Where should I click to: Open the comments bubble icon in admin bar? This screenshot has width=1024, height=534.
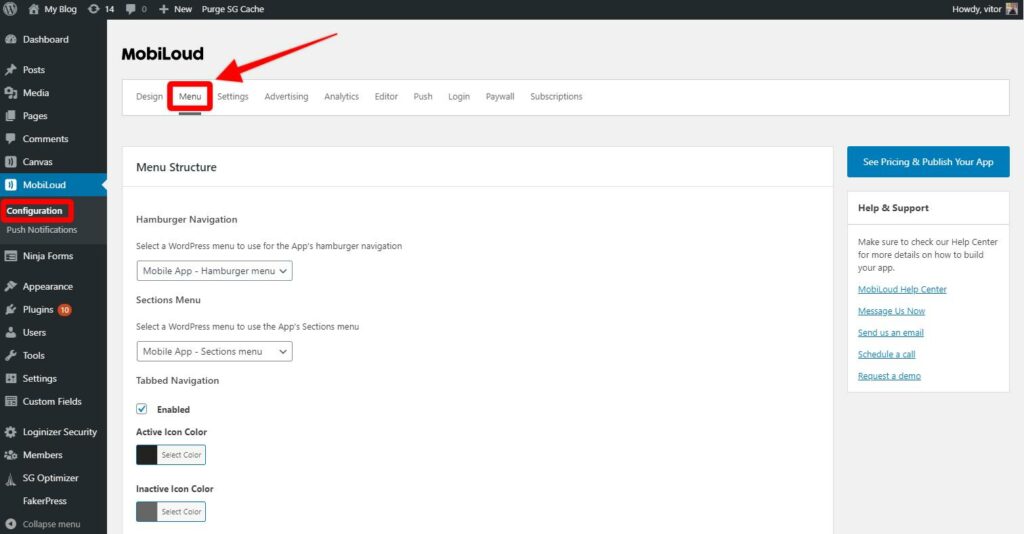coord(131,9)
